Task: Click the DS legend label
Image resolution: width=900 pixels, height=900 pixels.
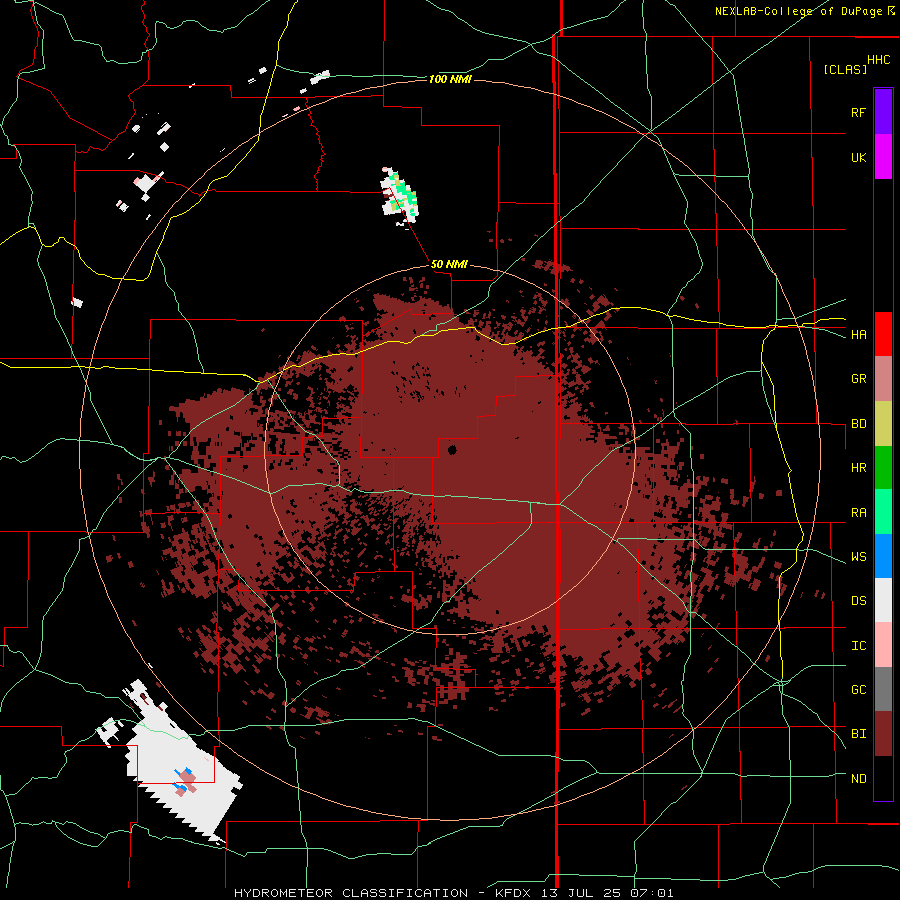Action: point(858,601)
